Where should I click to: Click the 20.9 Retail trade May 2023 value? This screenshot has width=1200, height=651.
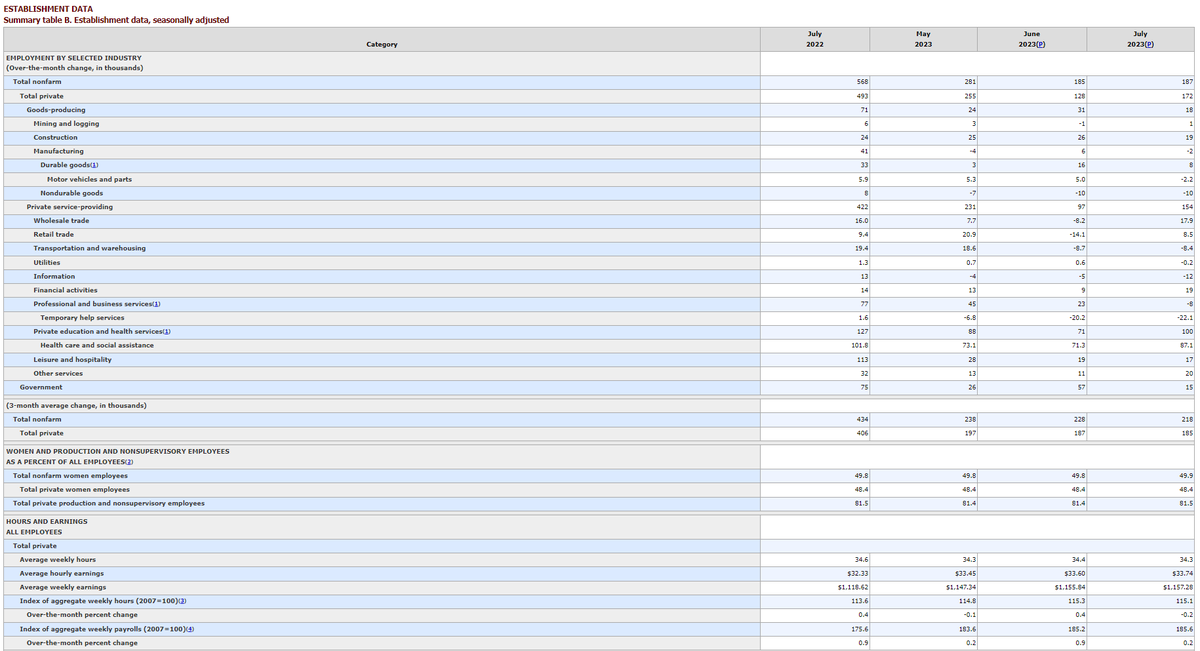[969, 235]
